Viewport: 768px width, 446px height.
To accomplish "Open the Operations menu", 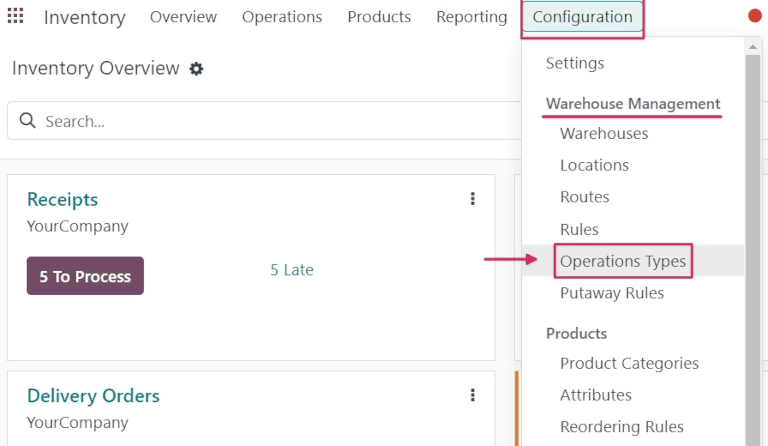I will [x=282, y=17].
